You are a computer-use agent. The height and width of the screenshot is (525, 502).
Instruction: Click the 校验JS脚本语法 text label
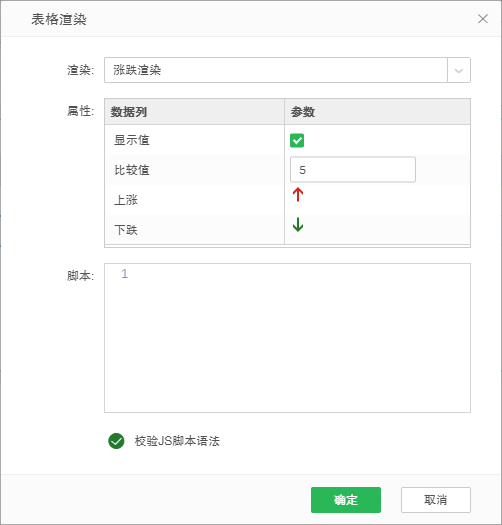point(177,441)
